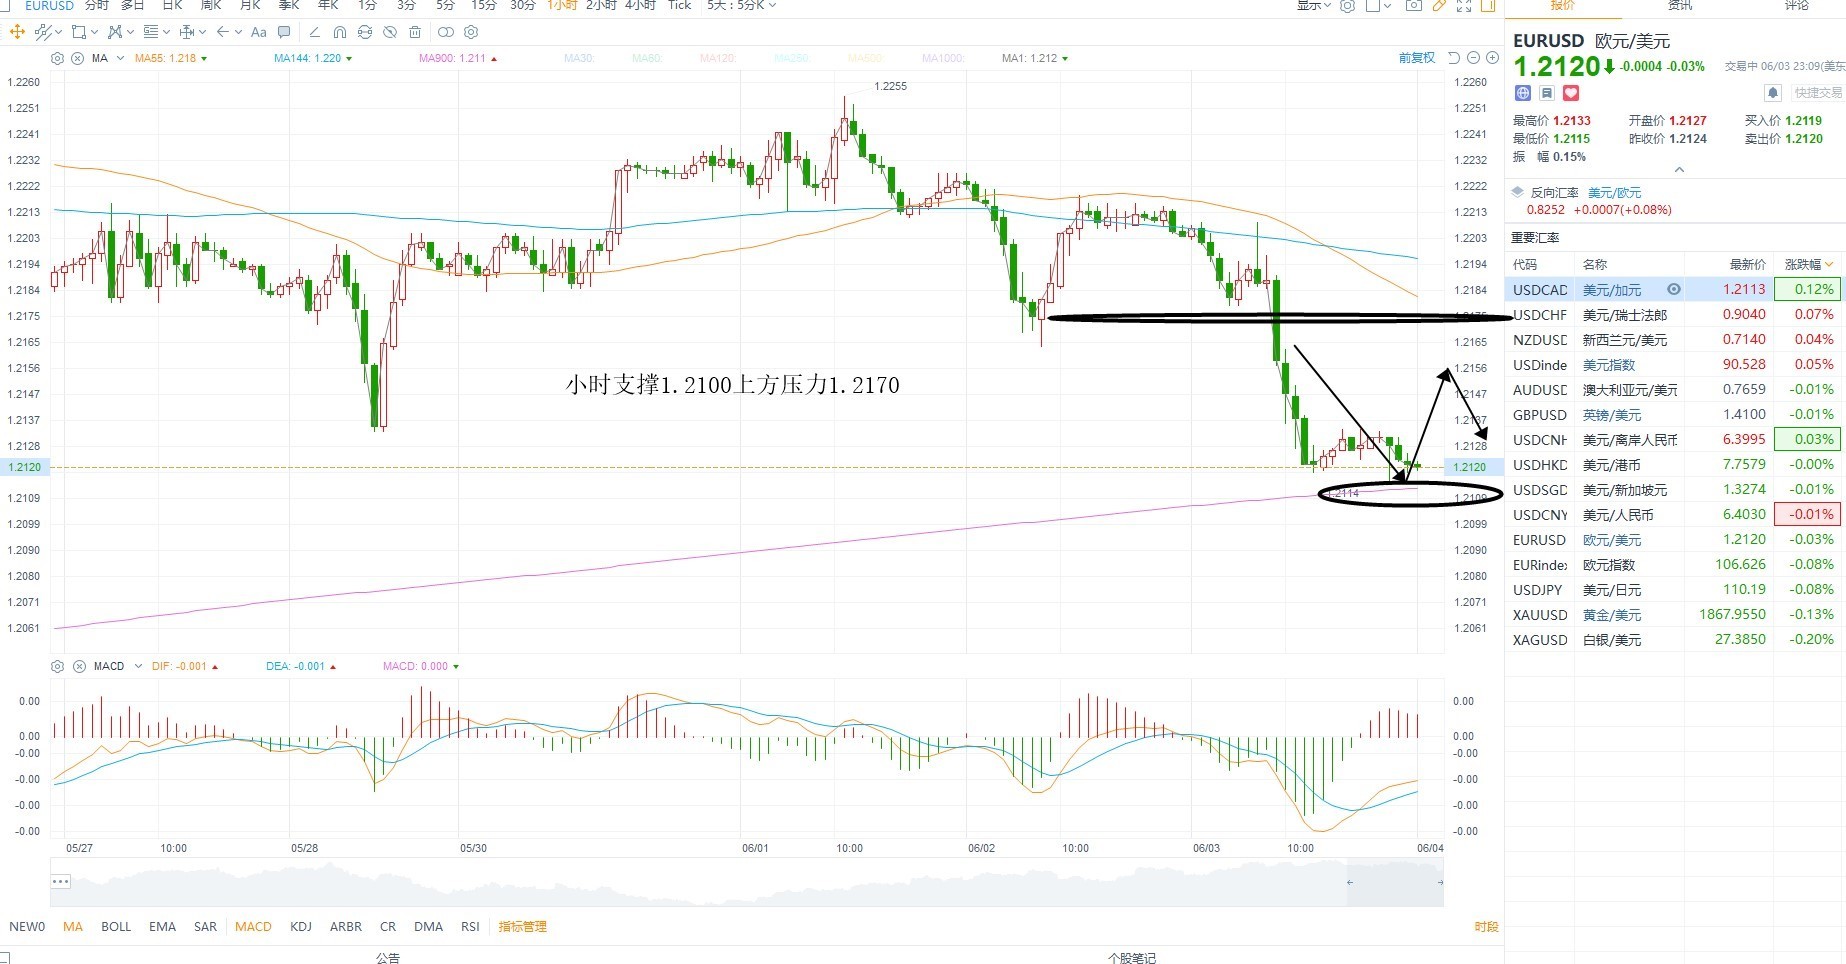1846x964 pixels.
Task: Click the globe icon under EURUSD price
Action: pos(1523,93)
